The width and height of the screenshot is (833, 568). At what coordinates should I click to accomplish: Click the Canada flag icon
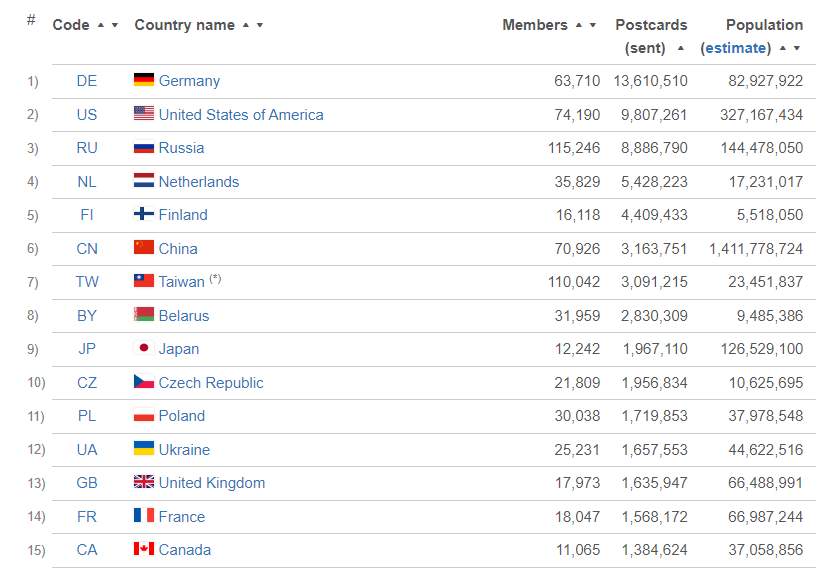(x=144, y=549)
